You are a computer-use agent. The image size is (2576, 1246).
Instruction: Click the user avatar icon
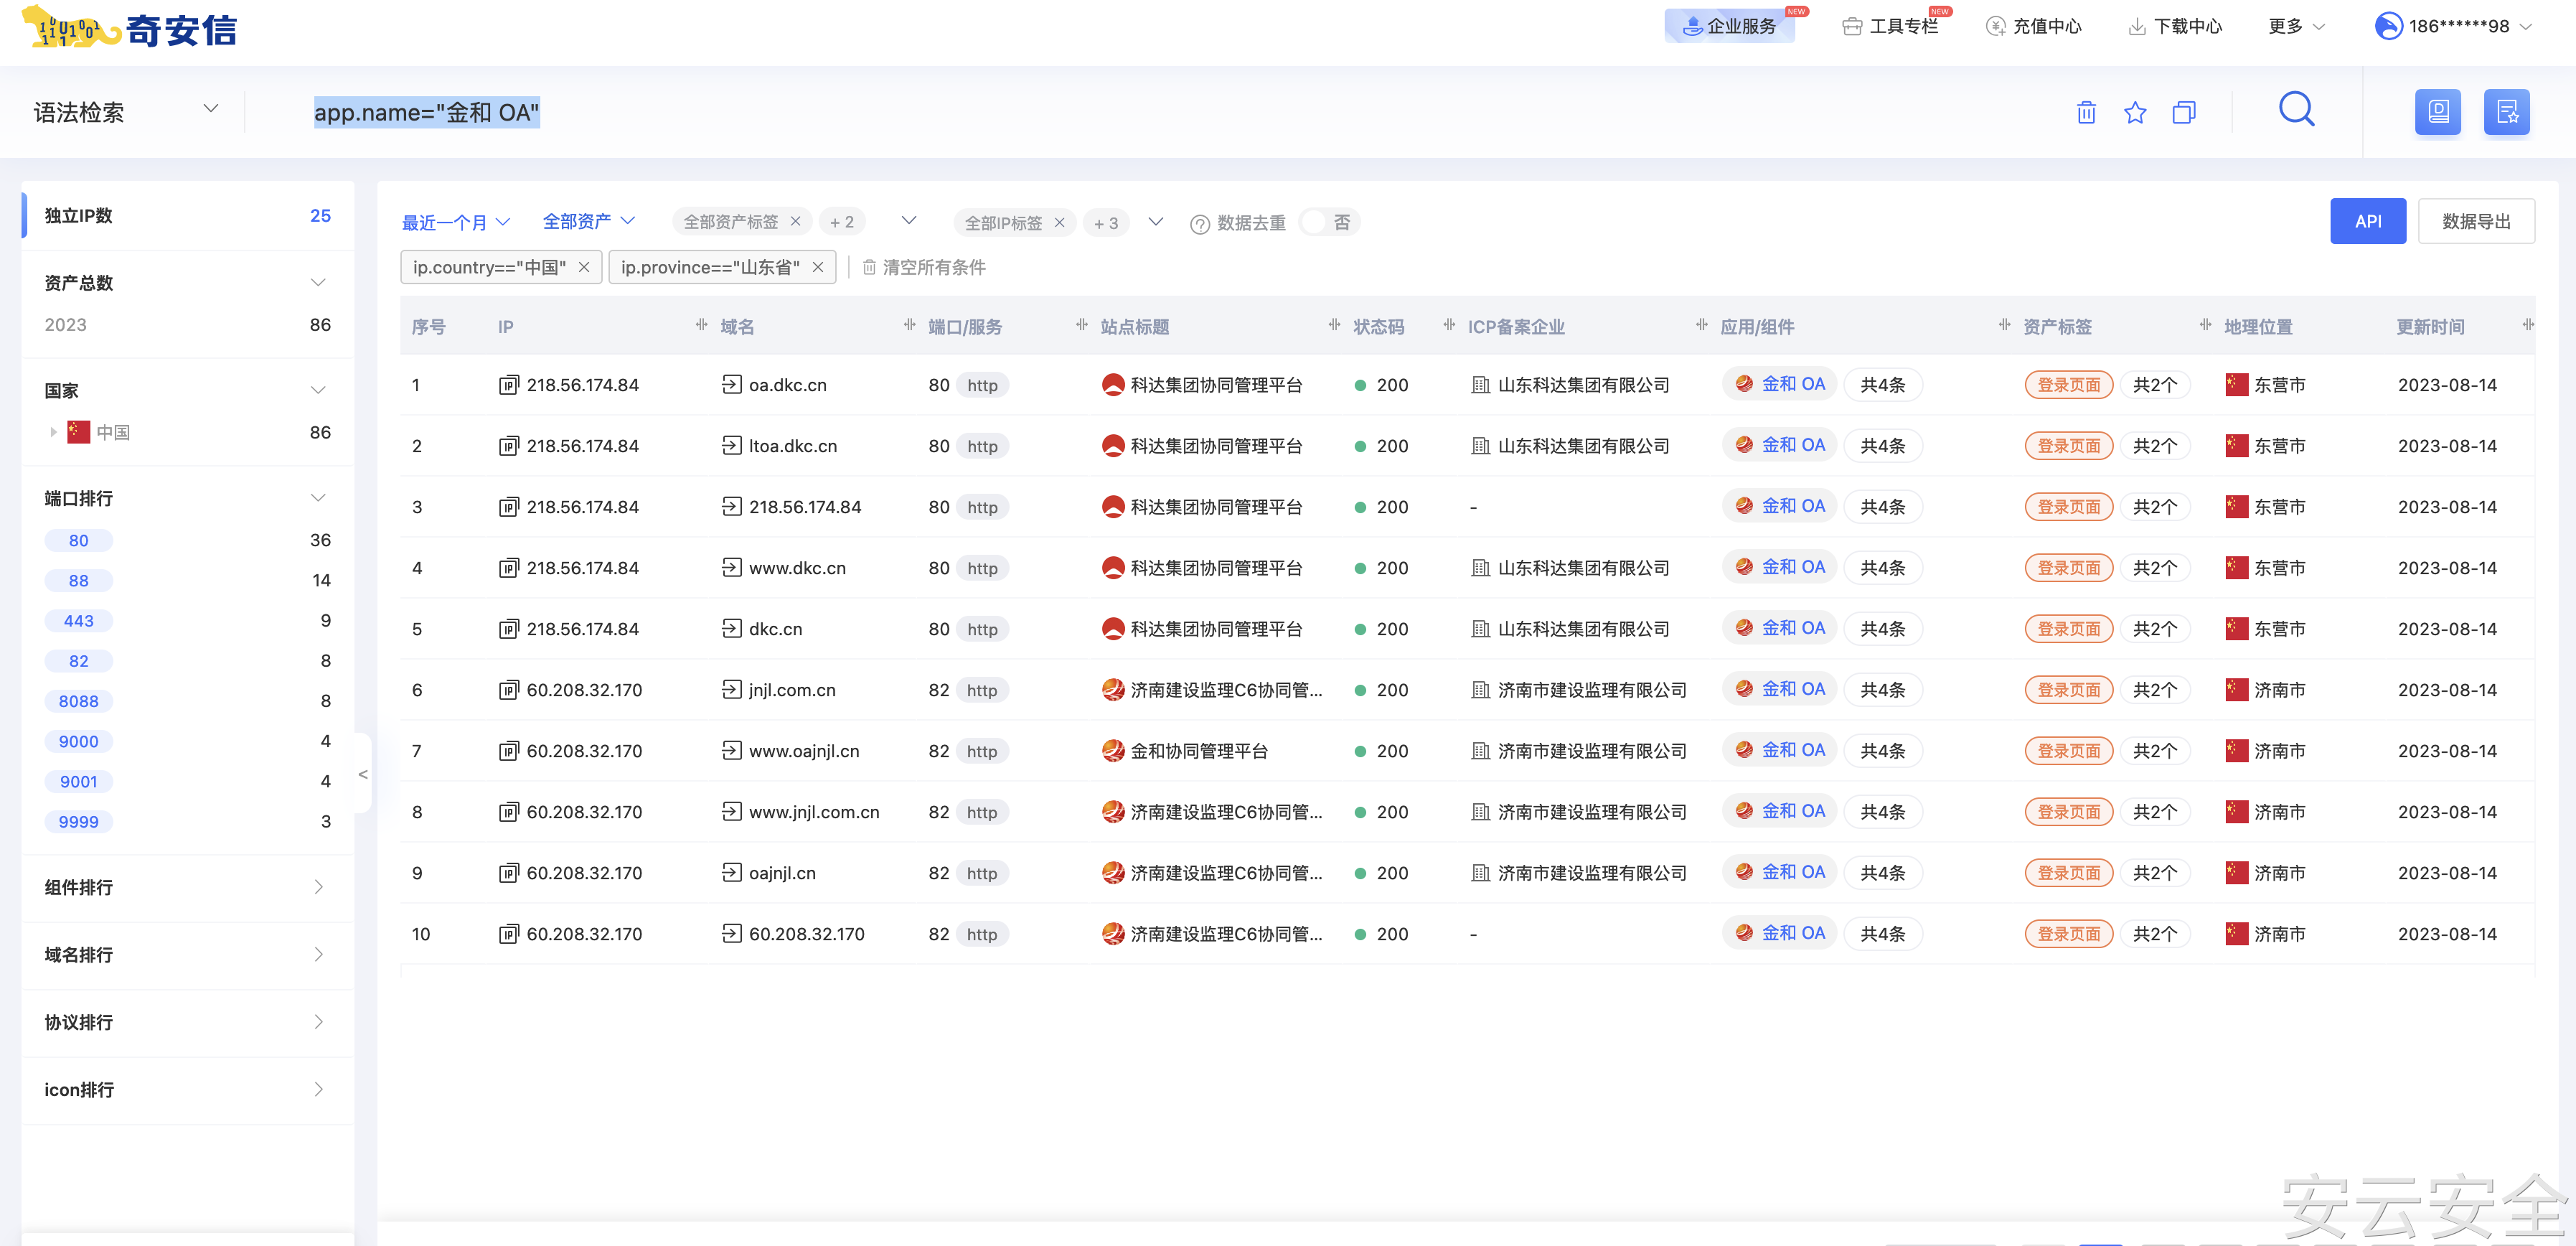point(2389,26)
